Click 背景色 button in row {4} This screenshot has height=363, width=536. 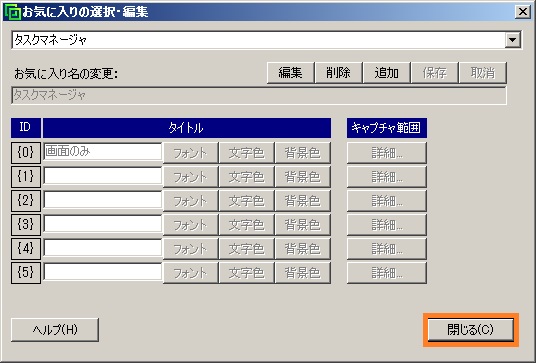[x=303, y=249]
